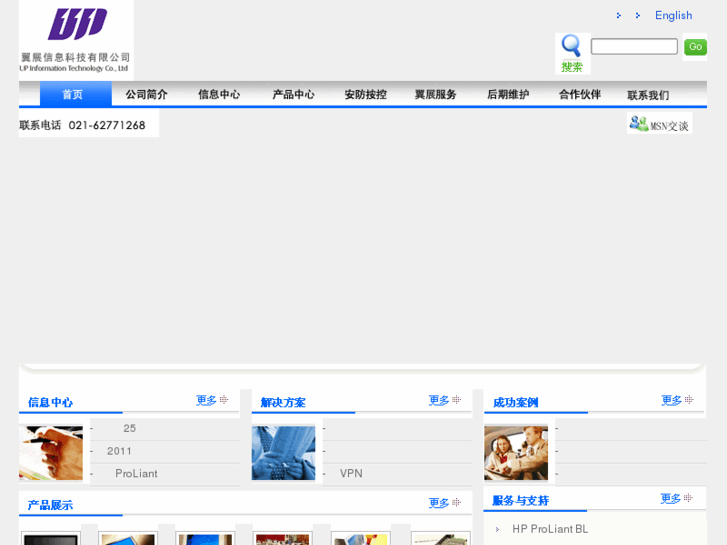
Task: Click the 成功案例 section heading
Action: (516, 402)
